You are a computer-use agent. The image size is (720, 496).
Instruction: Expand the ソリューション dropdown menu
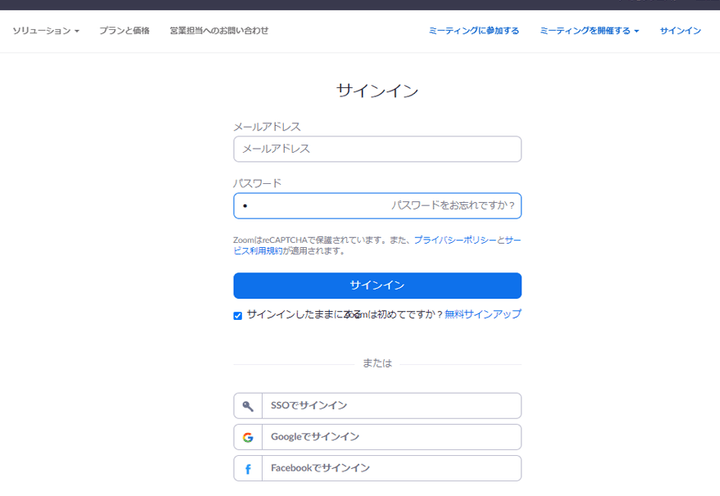point(46,31)
